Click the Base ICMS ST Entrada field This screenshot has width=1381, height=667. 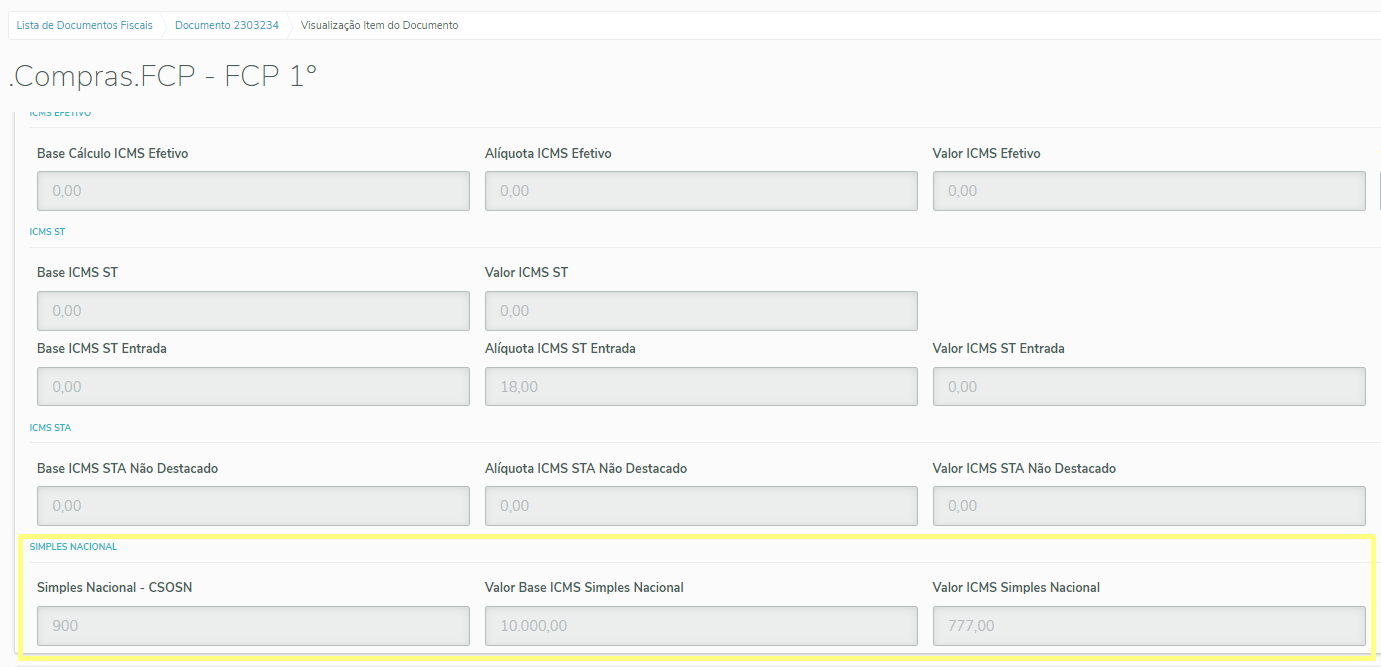point(253,387)
